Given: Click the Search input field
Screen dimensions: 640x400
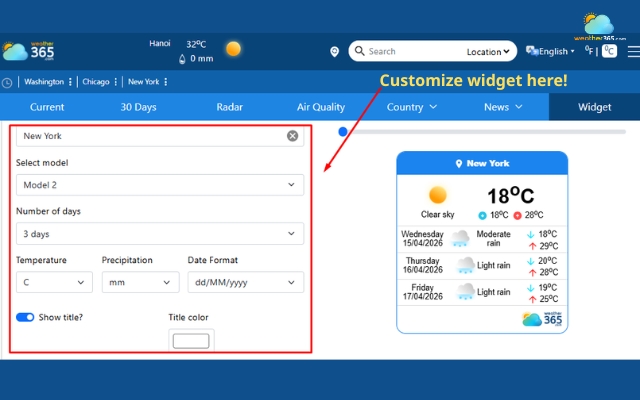Looking at the screenshot, I should [x=412, y=51].
